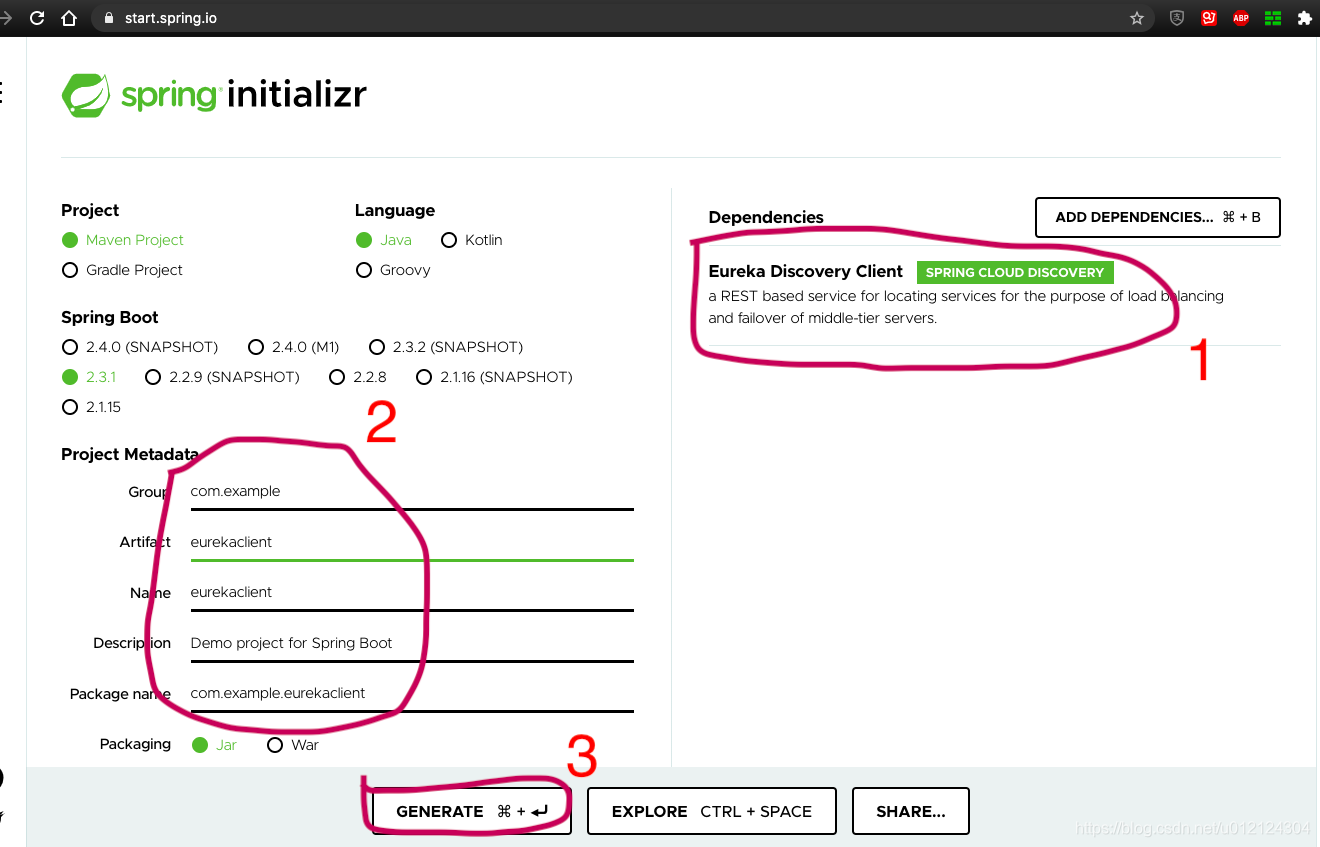Click the Project Metadata heading

tap(130, 455)
